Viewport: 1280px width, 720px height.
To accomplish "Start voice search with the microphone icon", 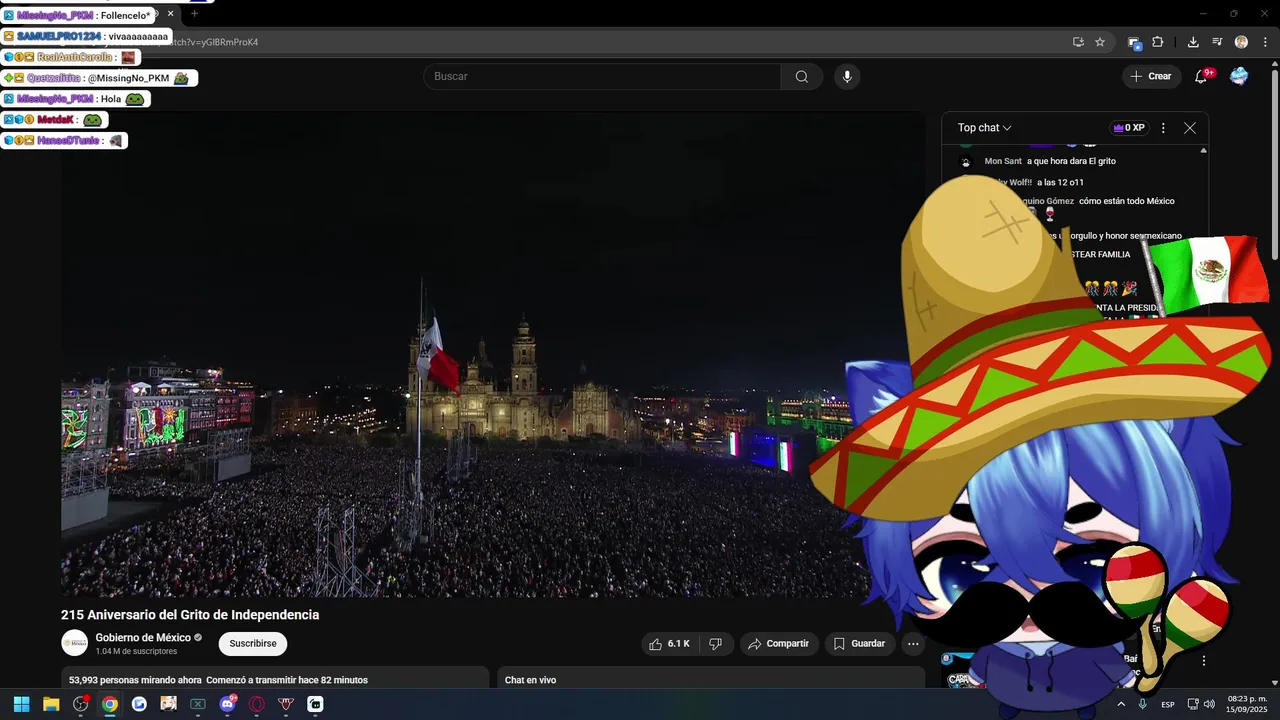I will point(847,77).
